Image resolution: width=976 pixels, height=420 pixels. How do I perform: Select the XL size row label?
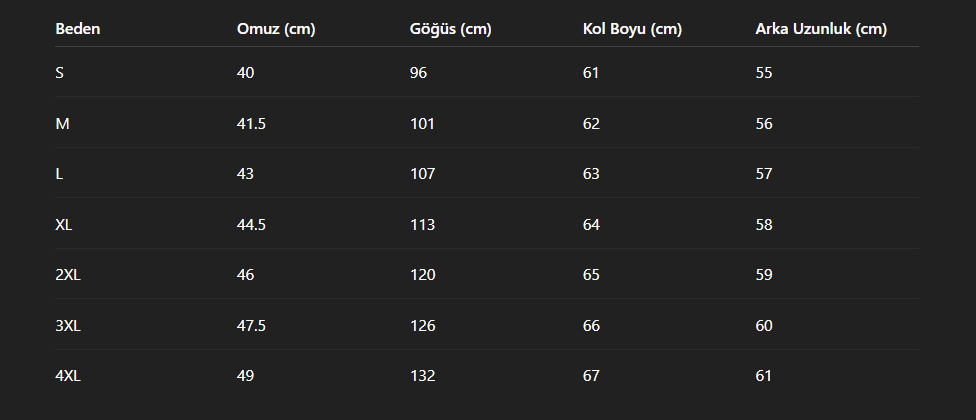63,225
